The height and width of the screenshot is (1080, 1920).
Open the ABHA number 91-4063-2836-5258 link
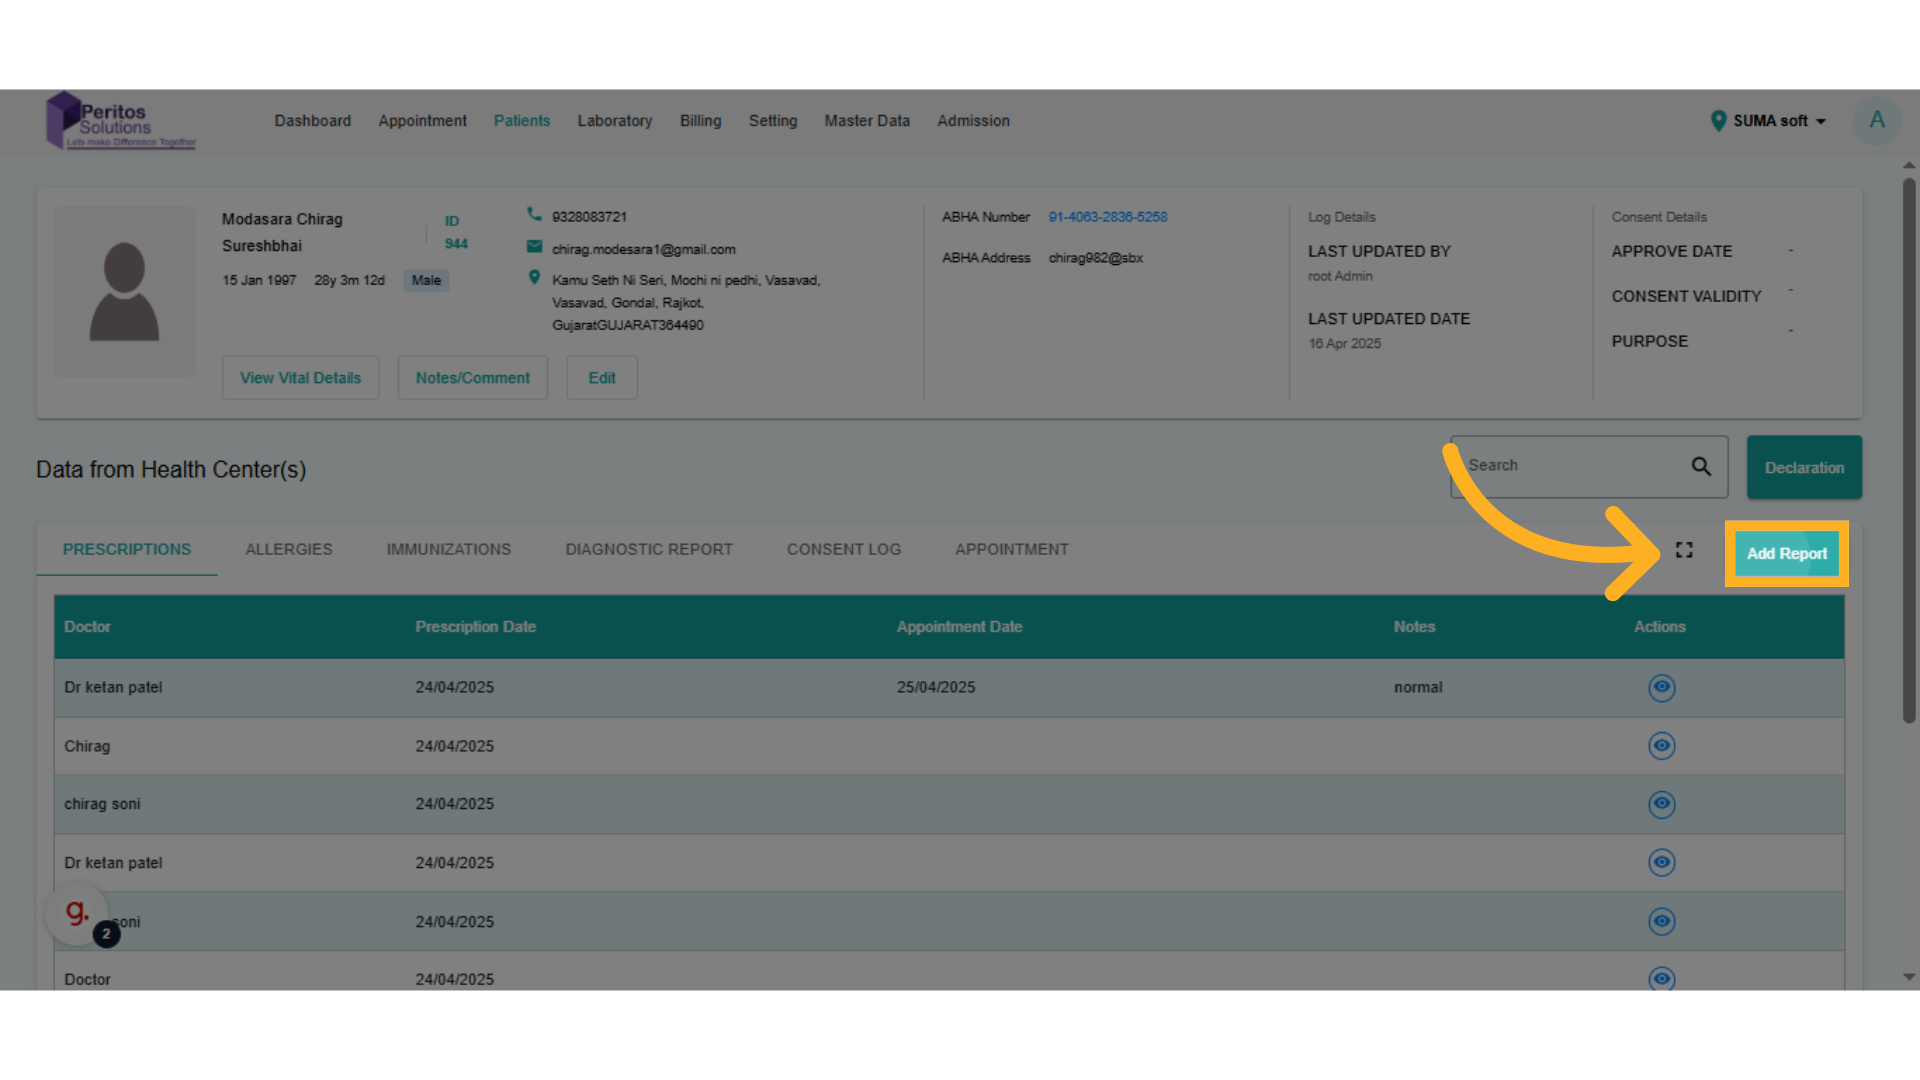coord(1107,217)
